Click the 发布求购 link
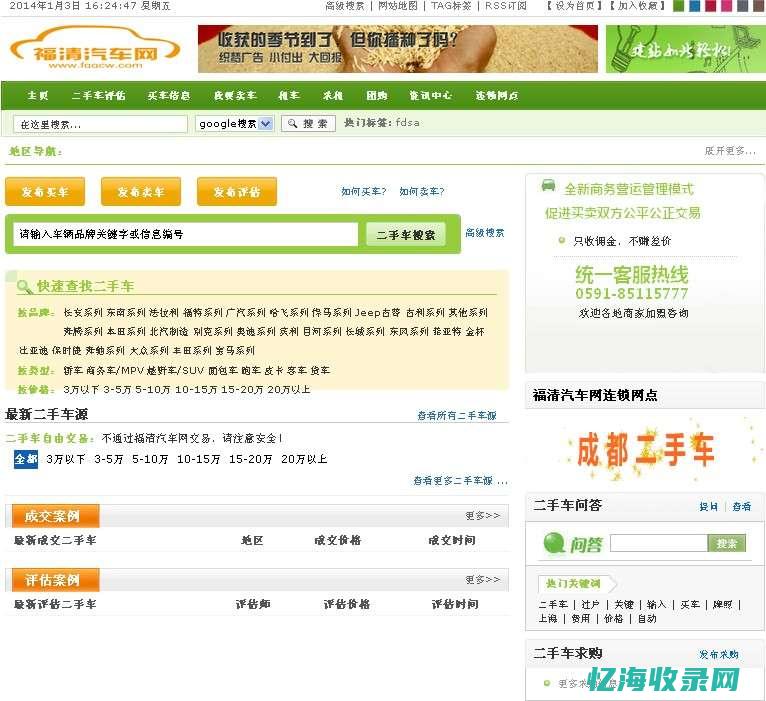The image size is (766, 701). tap(718, 654)
